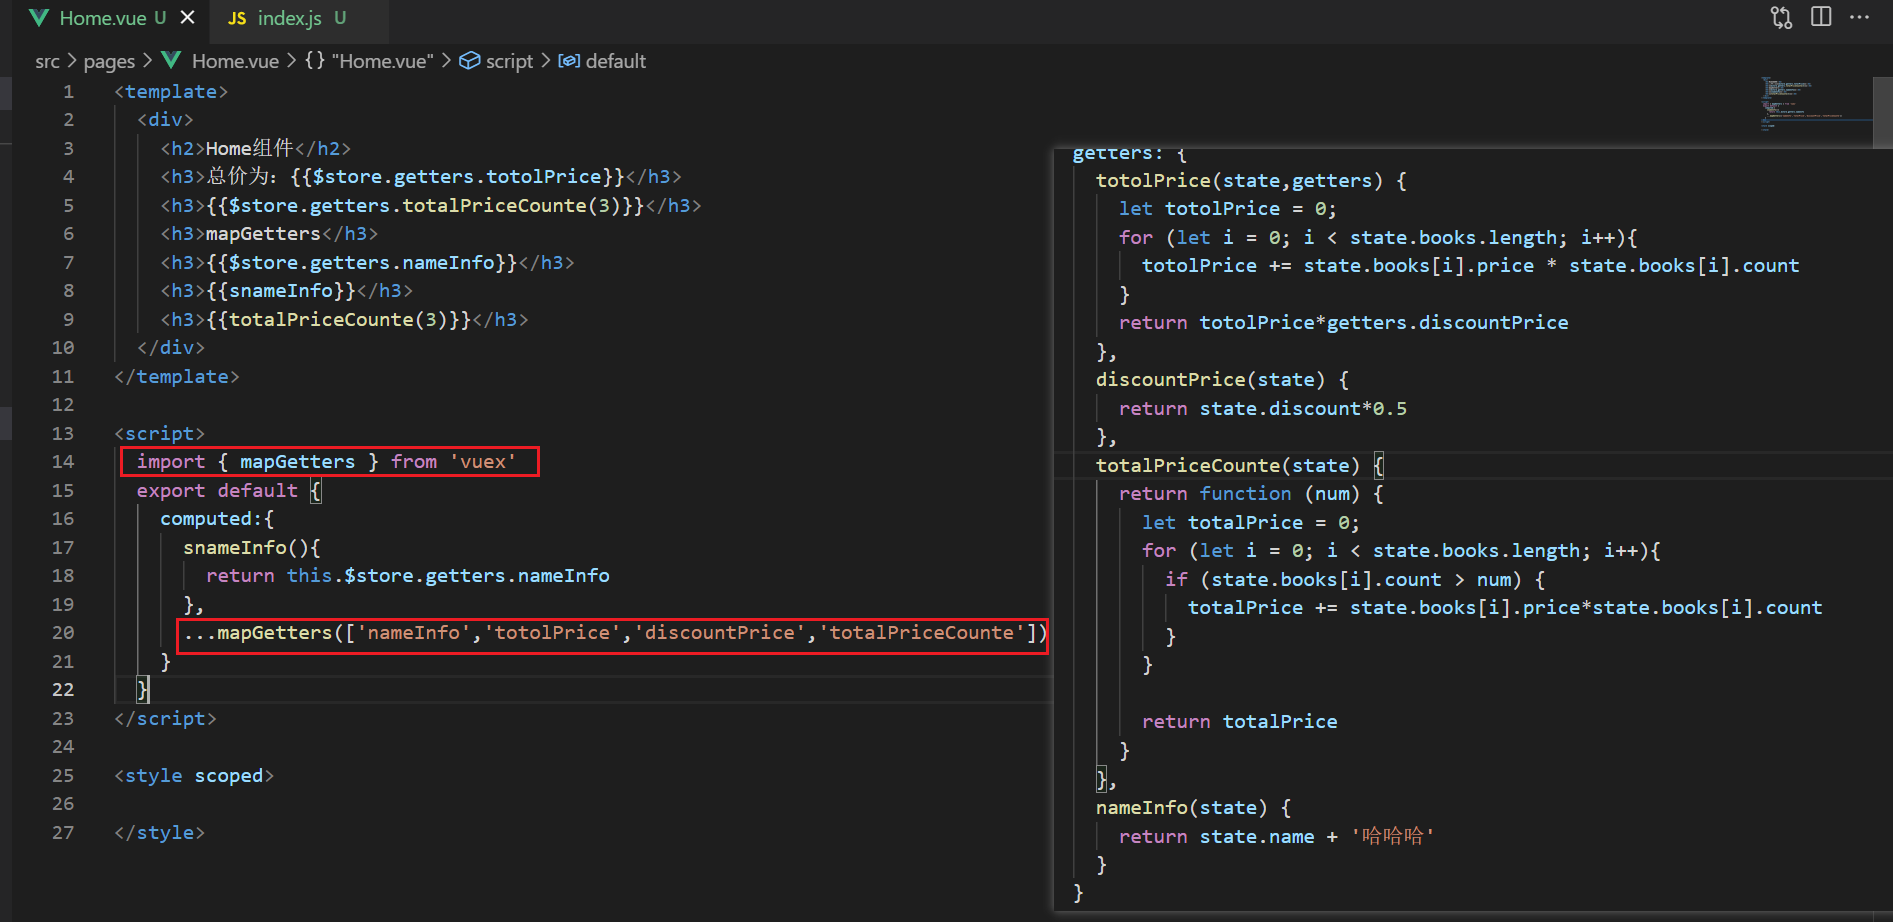The image size is (1893, 922).
Task: Open the source control changes icon
Action: pos(1782,18)
